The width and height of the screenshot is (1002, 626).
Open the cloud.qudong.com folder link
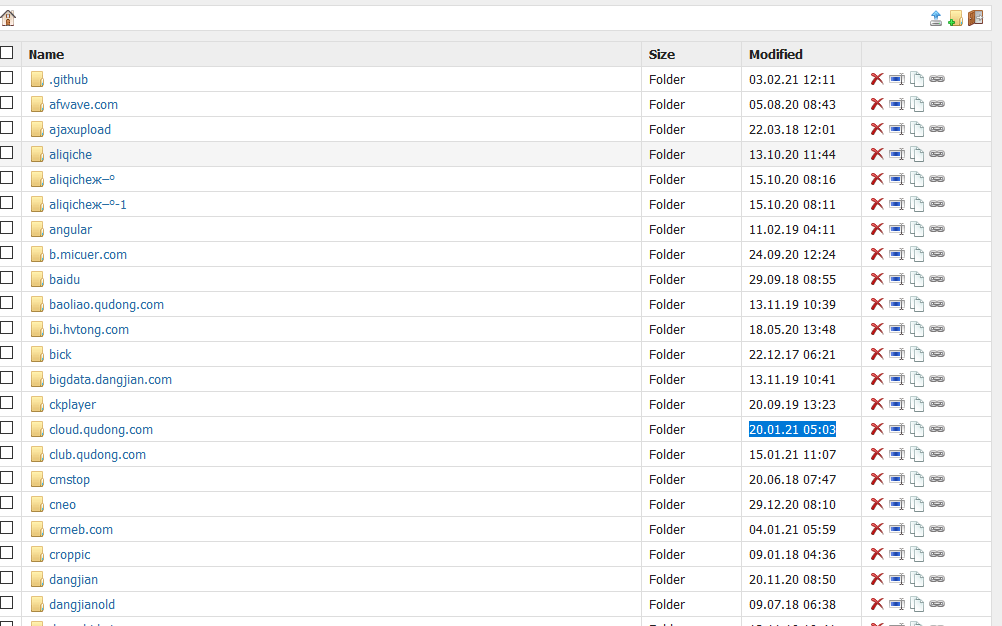(101, 429)
